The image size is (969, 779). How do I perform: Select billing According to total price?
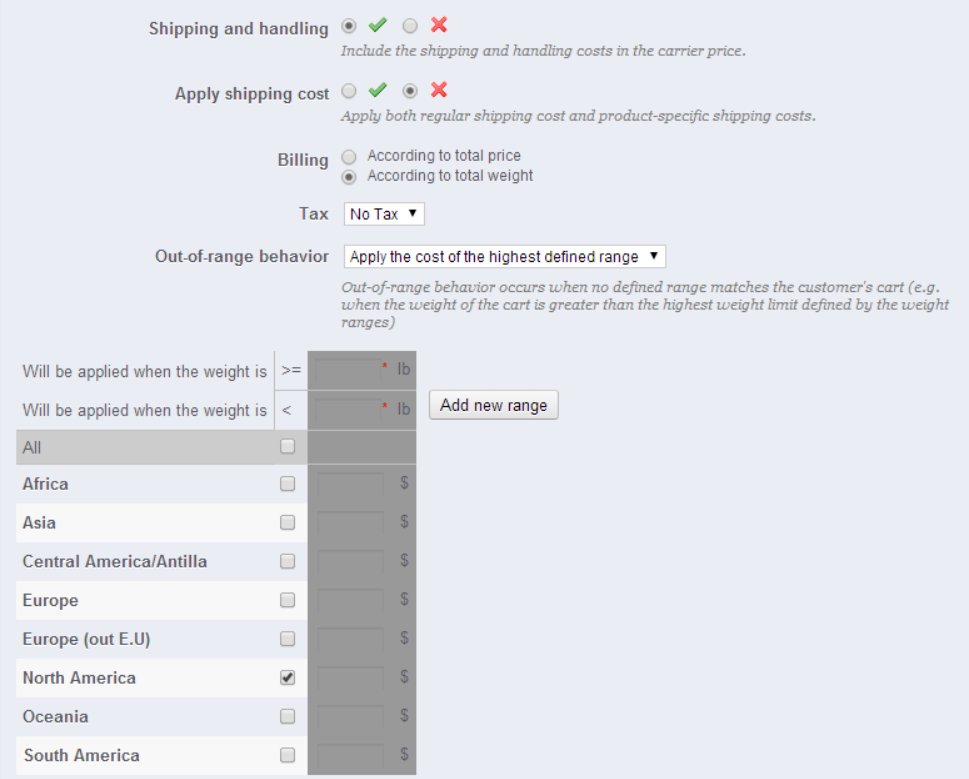(349, 157)
